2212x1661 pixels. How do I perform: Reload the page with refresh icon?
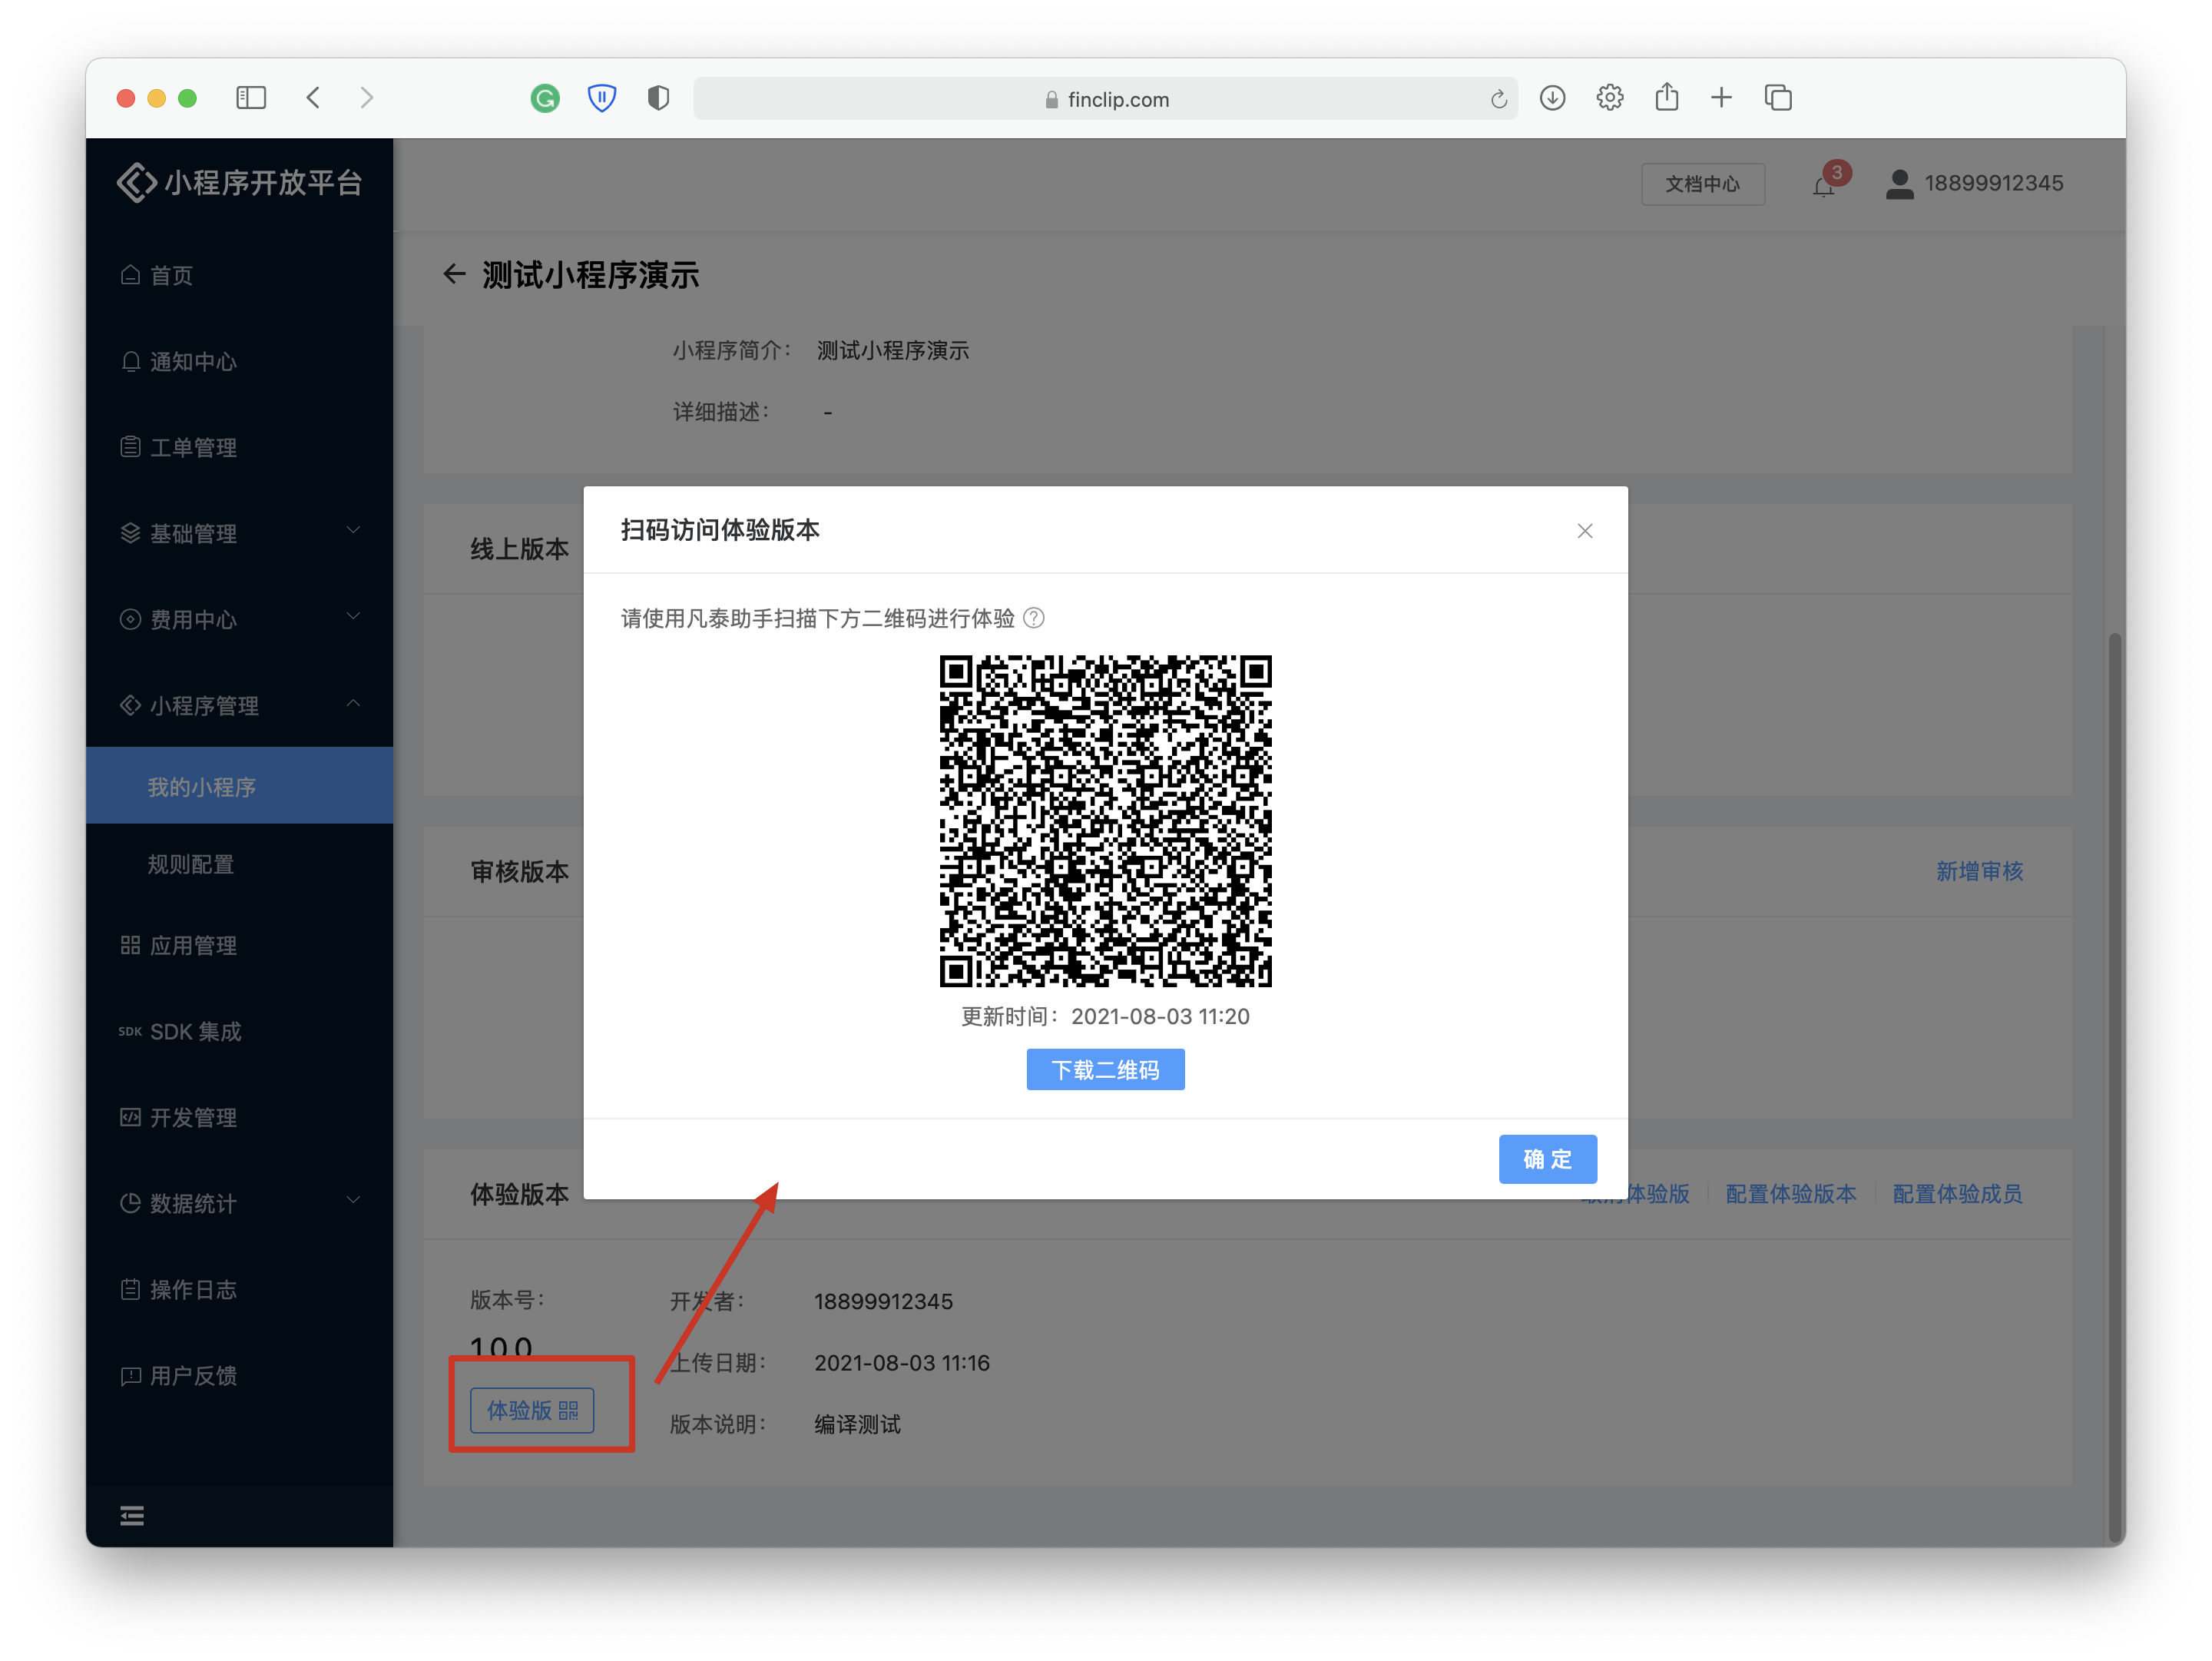(x=1498, y=99)
